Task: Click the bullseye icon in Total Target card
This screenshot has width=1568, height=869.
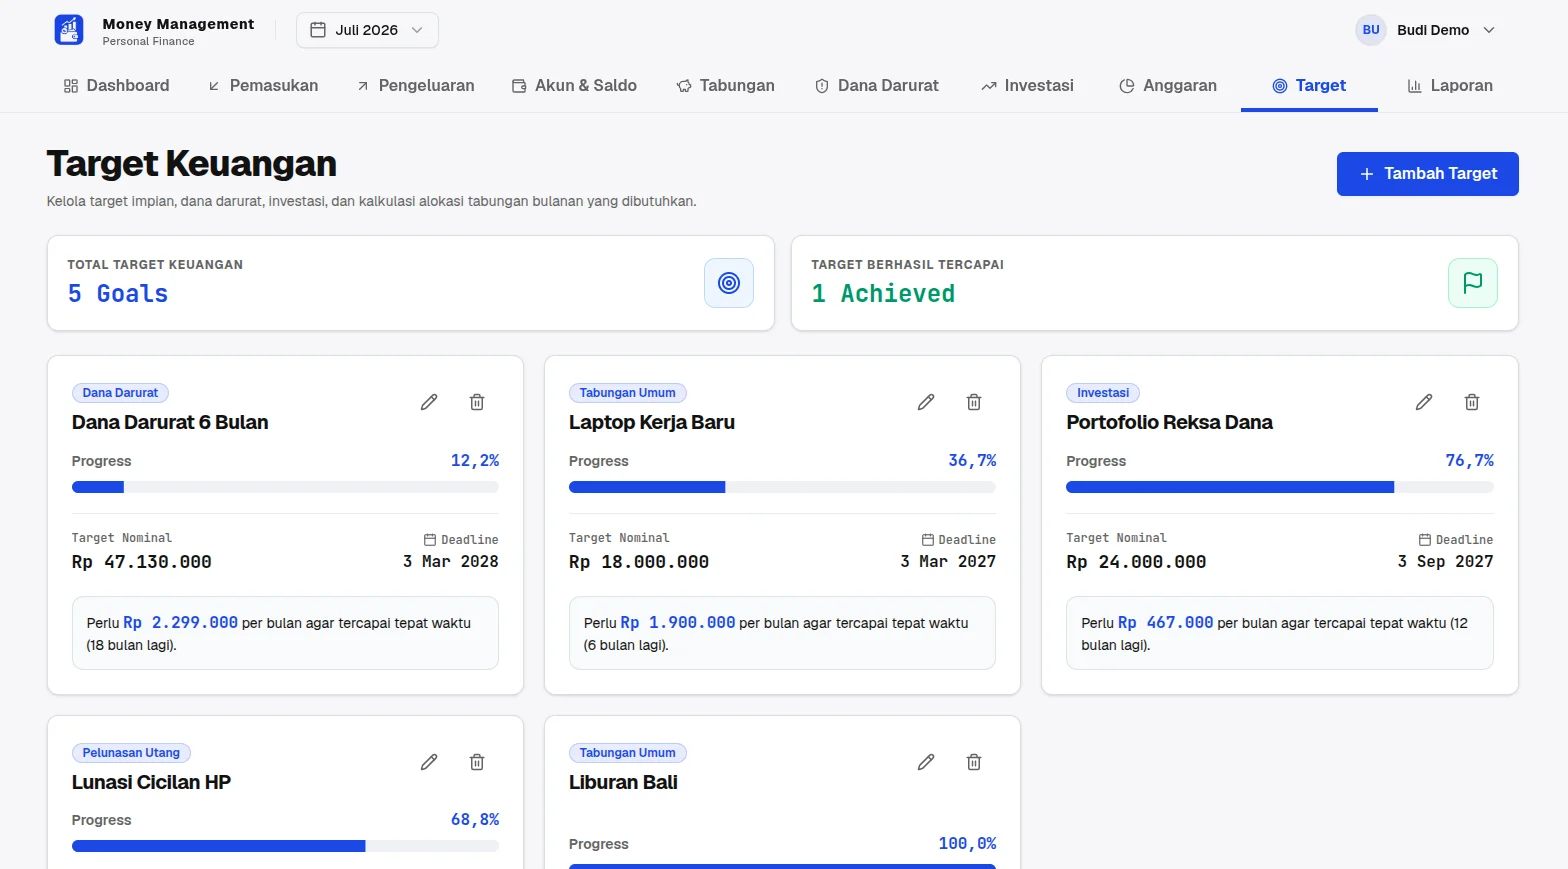Action: coord(729,283)
